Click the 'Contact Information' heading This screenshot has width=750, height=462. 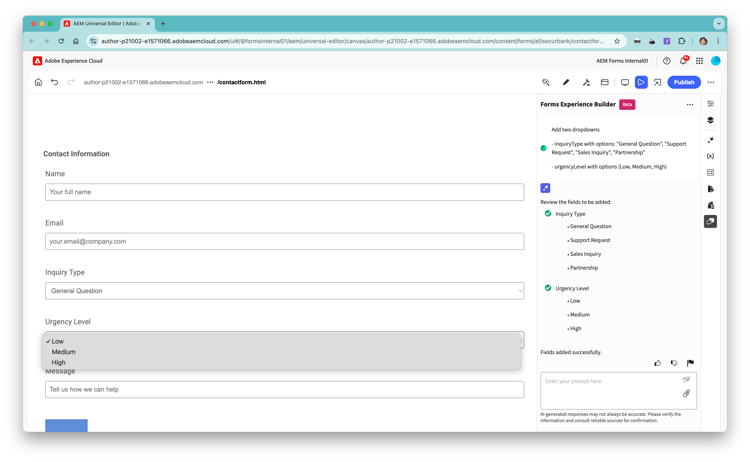(x=76, y=154)
